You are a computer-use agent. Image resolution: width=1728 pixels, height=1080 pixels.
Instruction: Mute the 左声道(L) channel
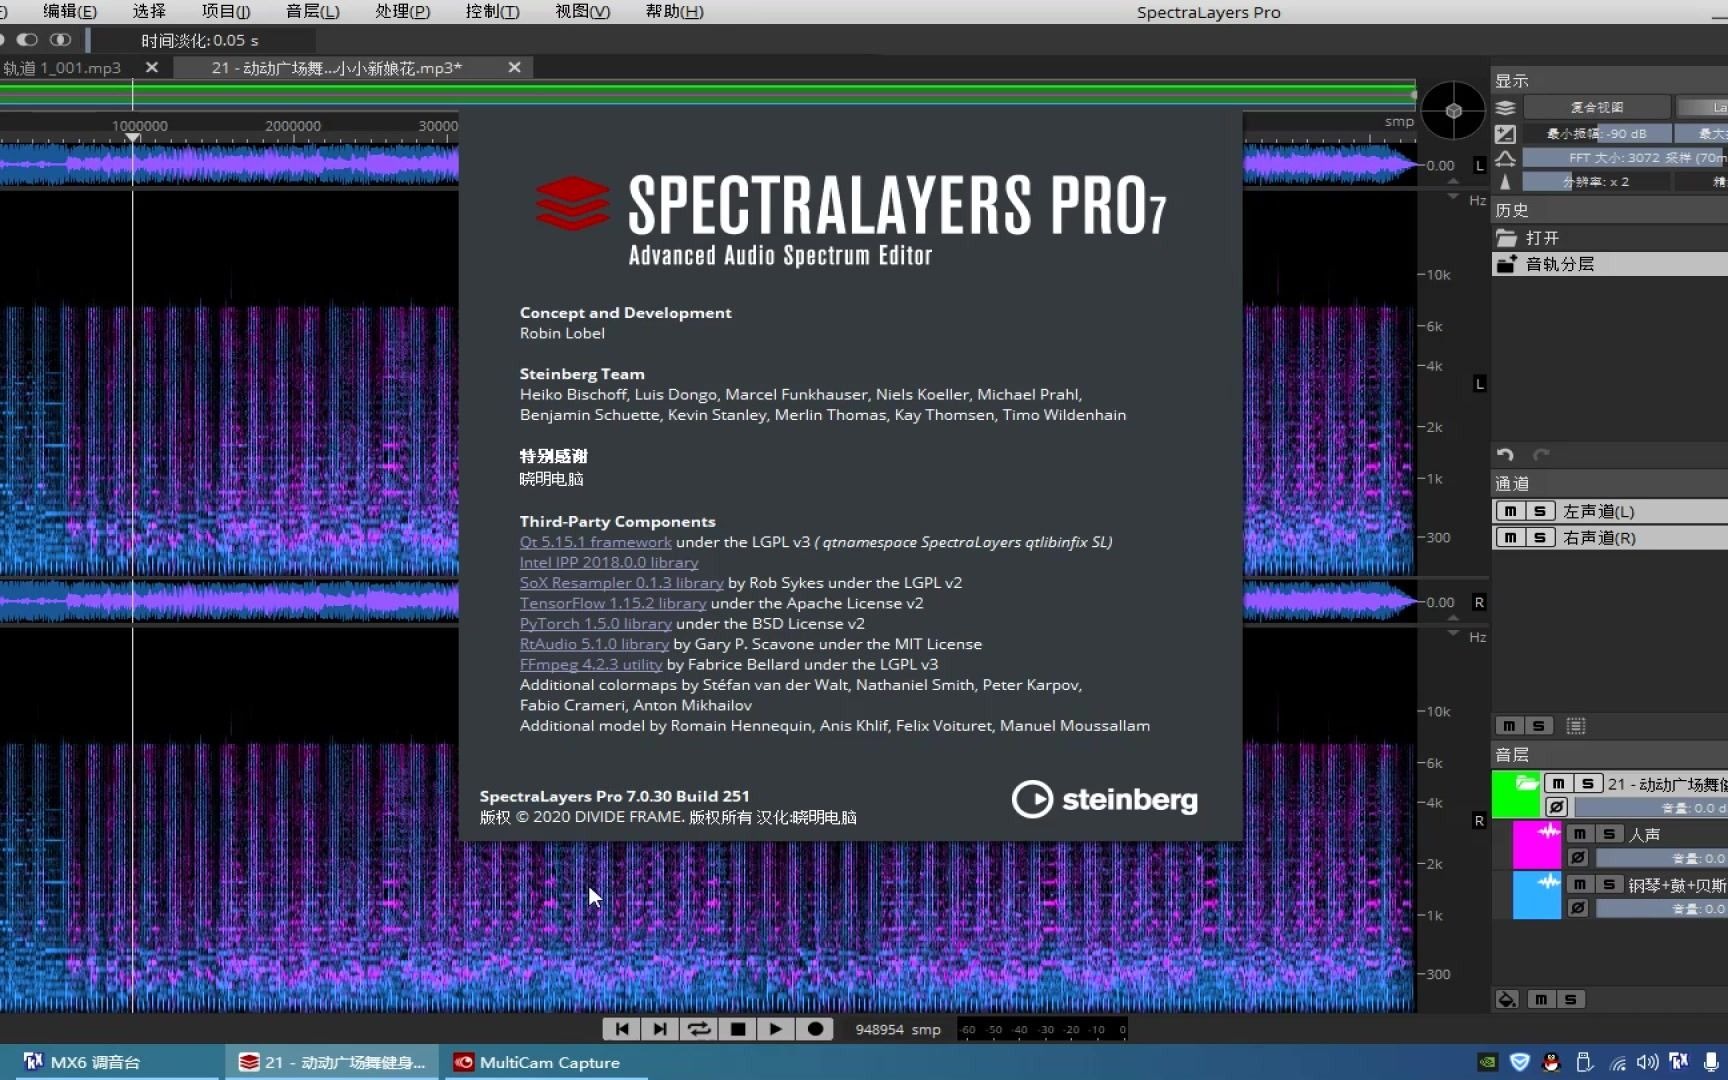pyautogui.click(x=1510, y=511)
